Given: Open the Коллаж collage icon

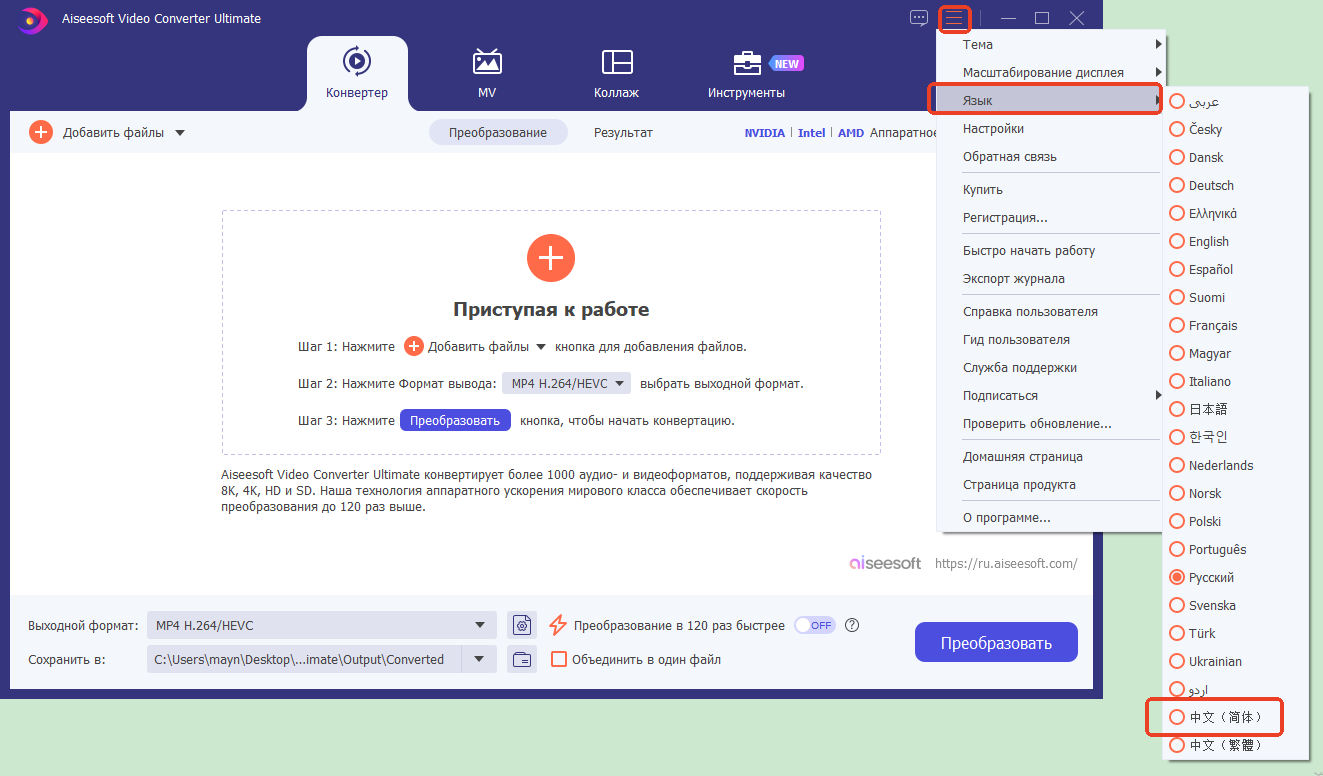Looking at the screenshot, I should coord(616,63).
